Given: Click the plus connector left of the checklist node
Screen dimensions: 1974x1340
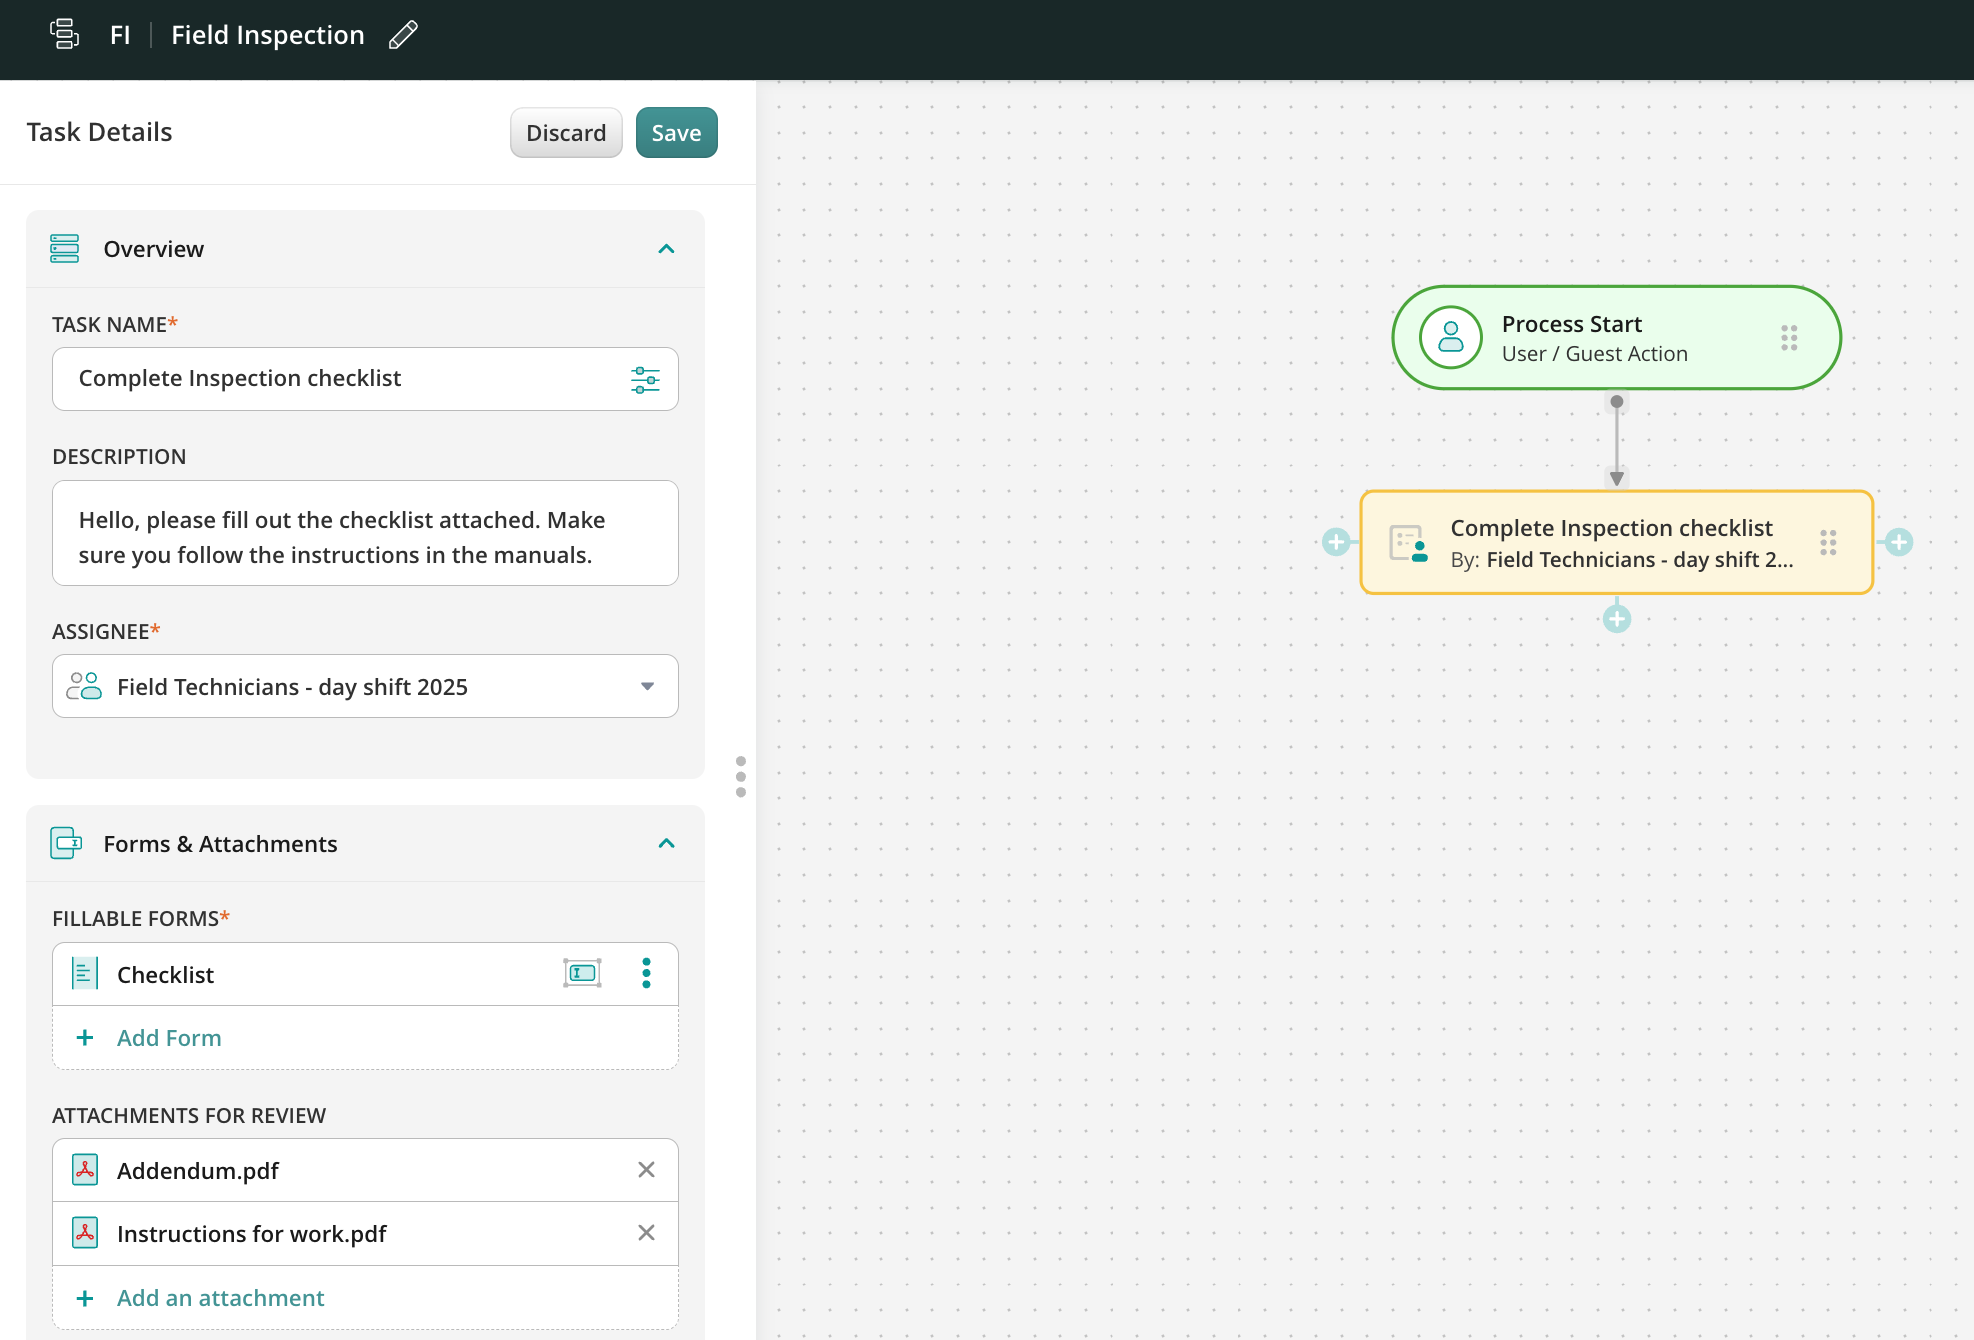Looking at the screenshot, I should pos(1336,542).
